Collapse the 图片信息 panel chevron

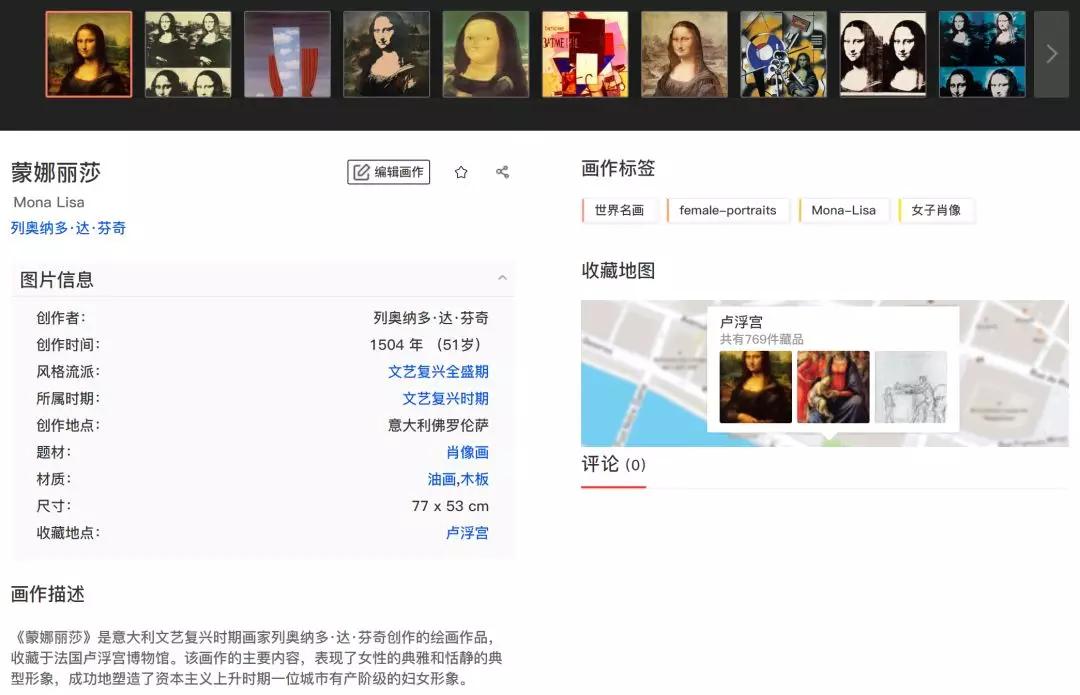pyautogui.click(x=503, y=278)
